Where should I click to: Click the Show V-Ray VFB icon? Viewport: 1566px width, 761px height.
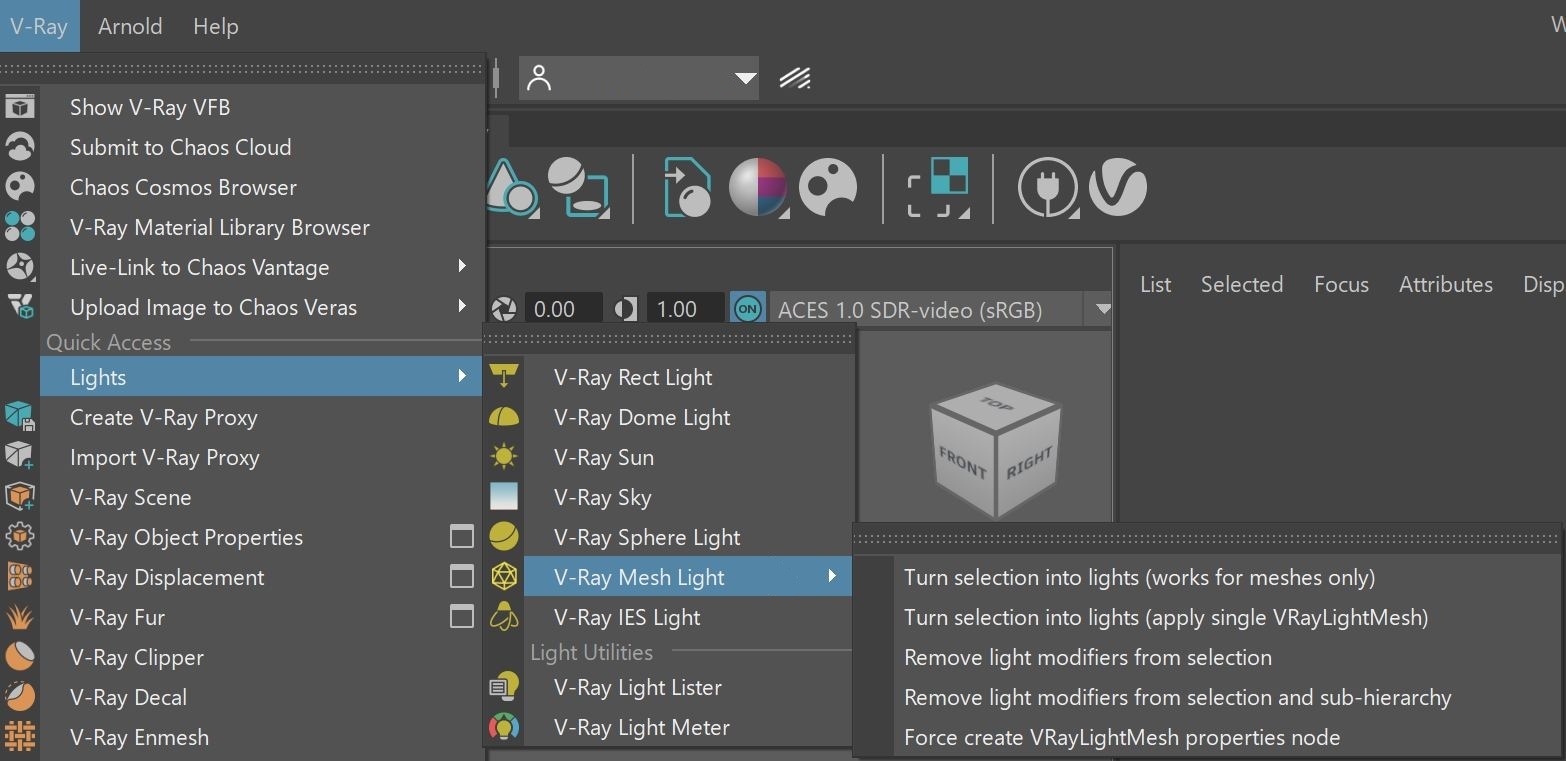20,106
